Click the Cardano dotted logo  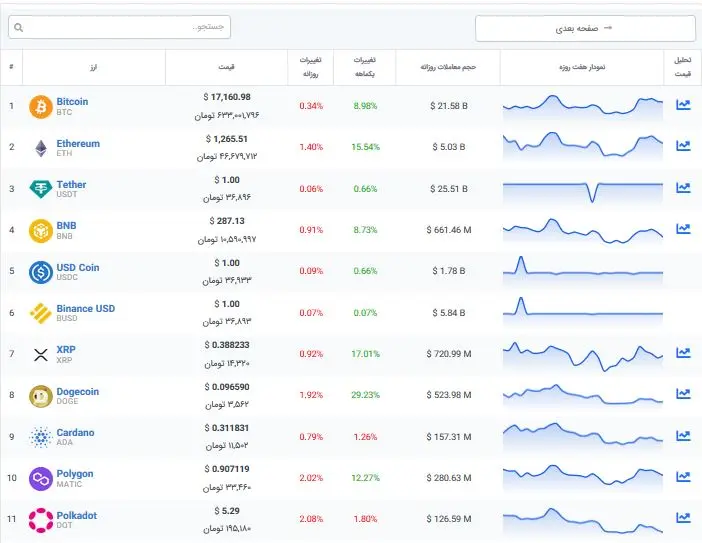pos(41,437)
